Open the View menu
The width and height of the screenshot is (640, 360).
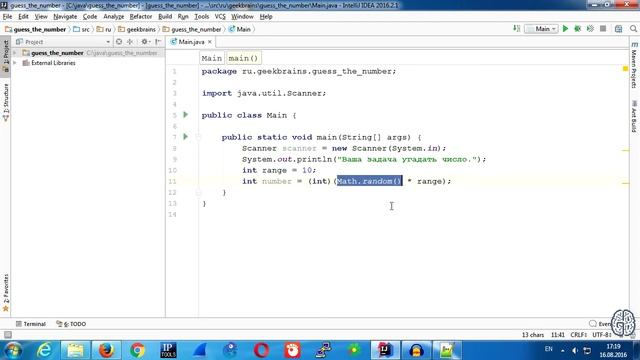(41, 16)
